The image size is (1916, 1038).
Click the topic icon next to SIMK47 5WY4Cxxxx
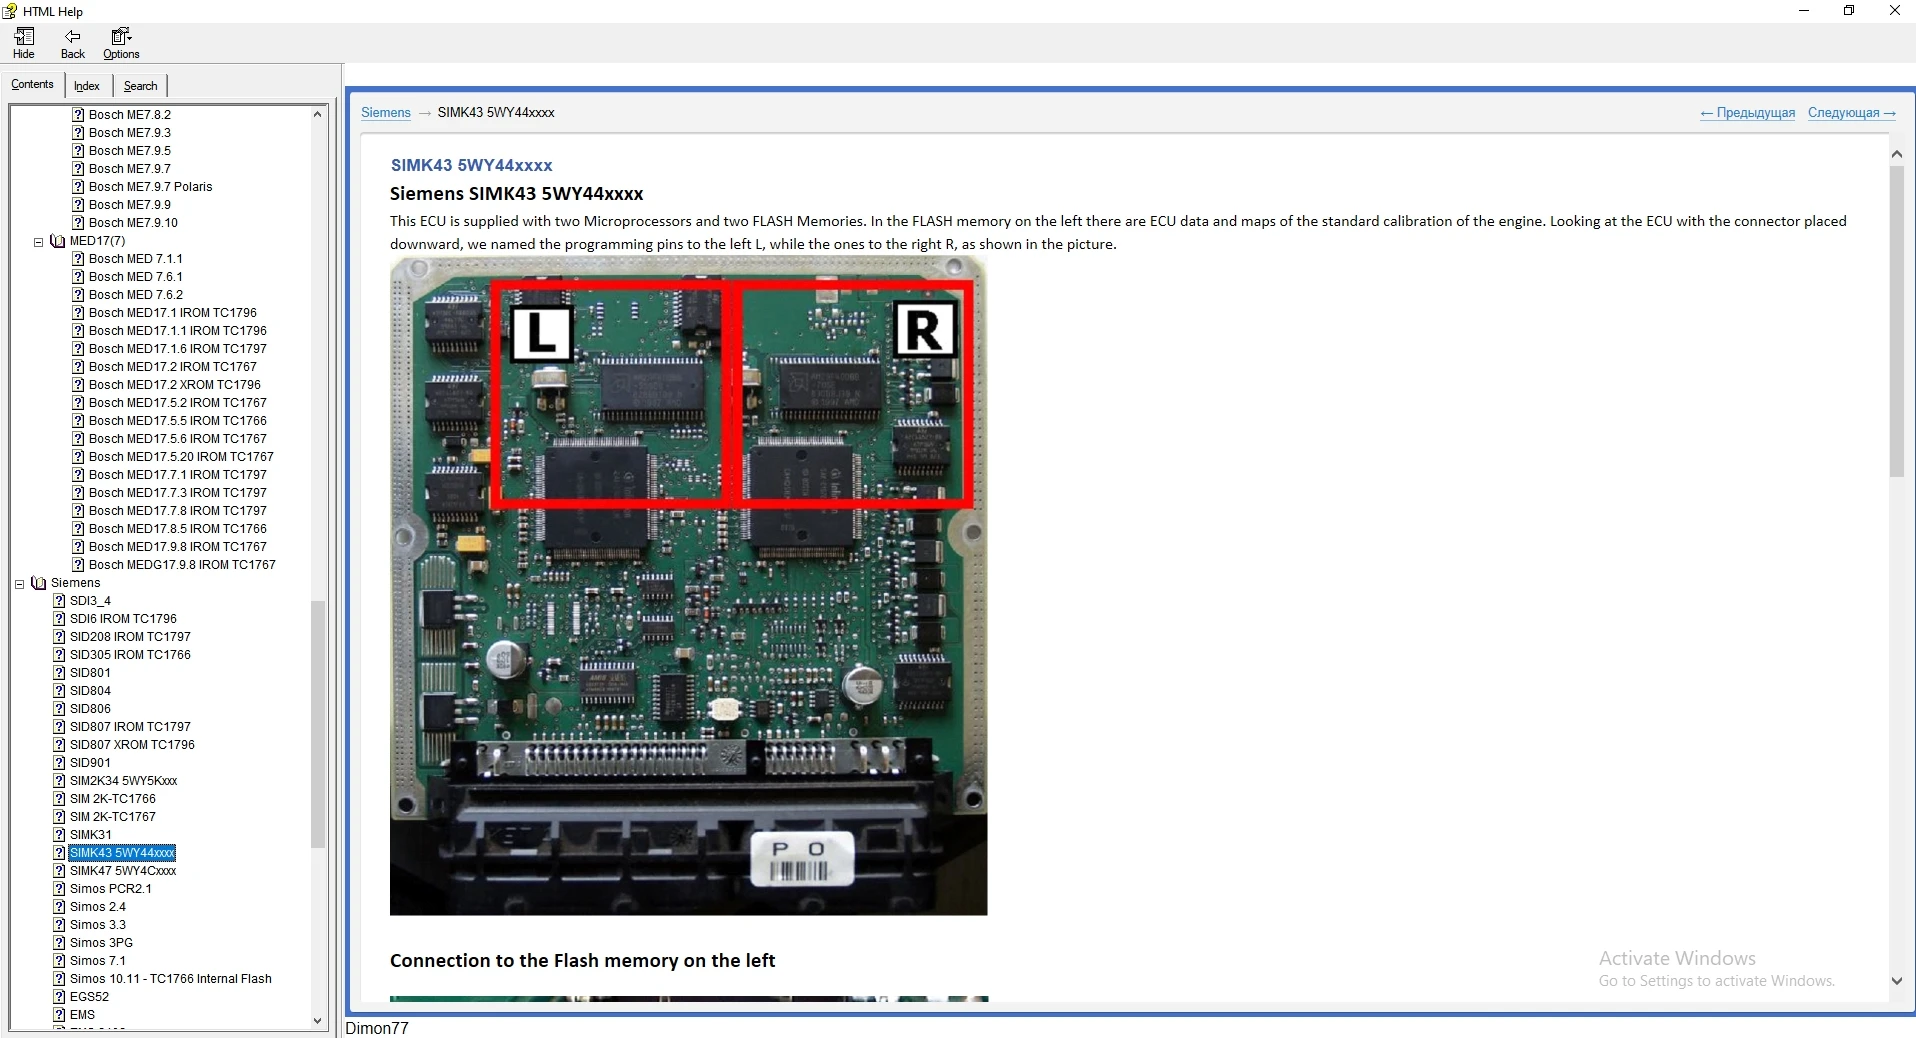click(x=59, y=871)
